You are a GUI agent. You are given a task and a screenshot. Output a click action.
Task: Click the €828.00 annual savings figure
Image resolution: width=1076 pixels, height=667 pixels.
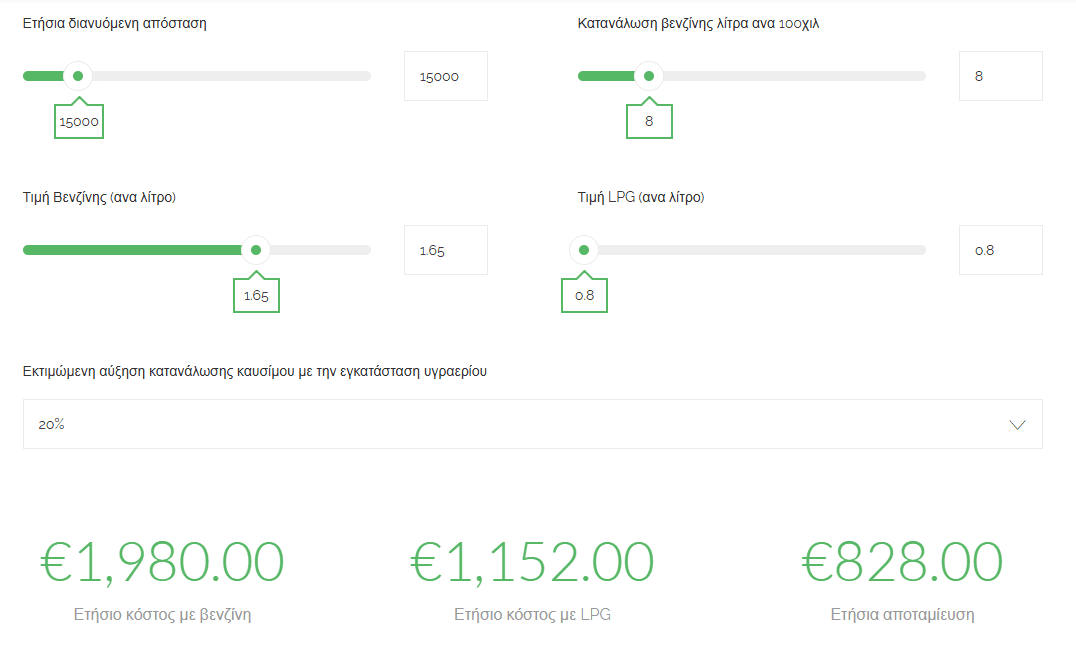coord(902,562)
